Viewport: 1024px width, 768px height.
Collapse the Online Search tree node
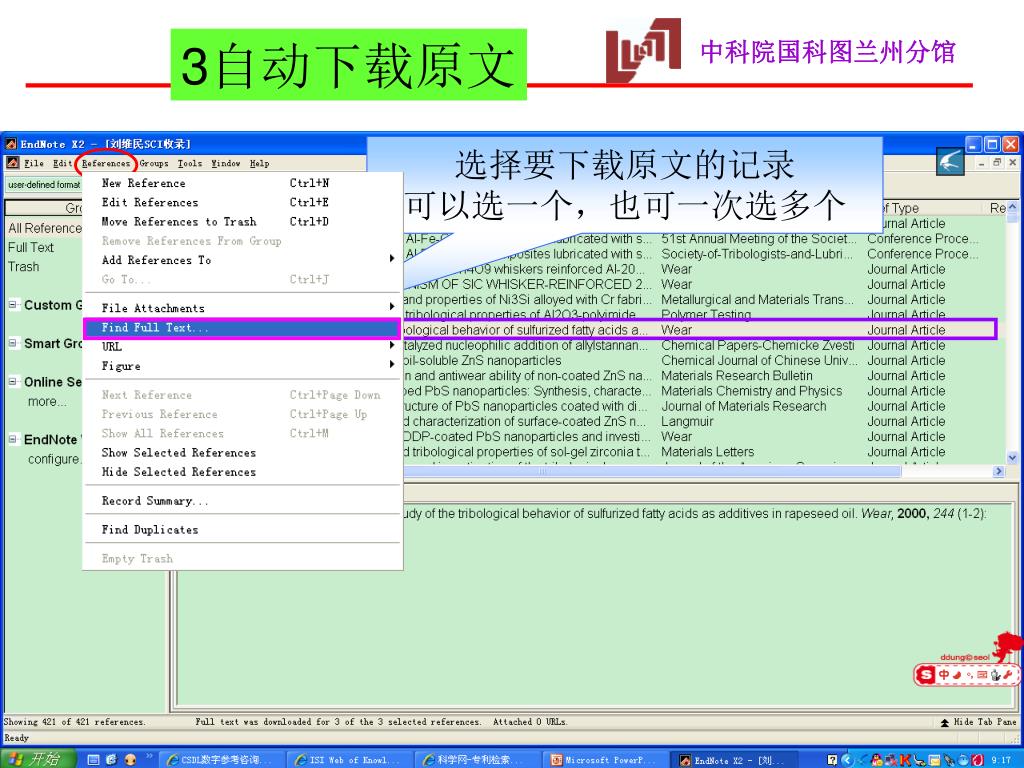tap(12, 381)
